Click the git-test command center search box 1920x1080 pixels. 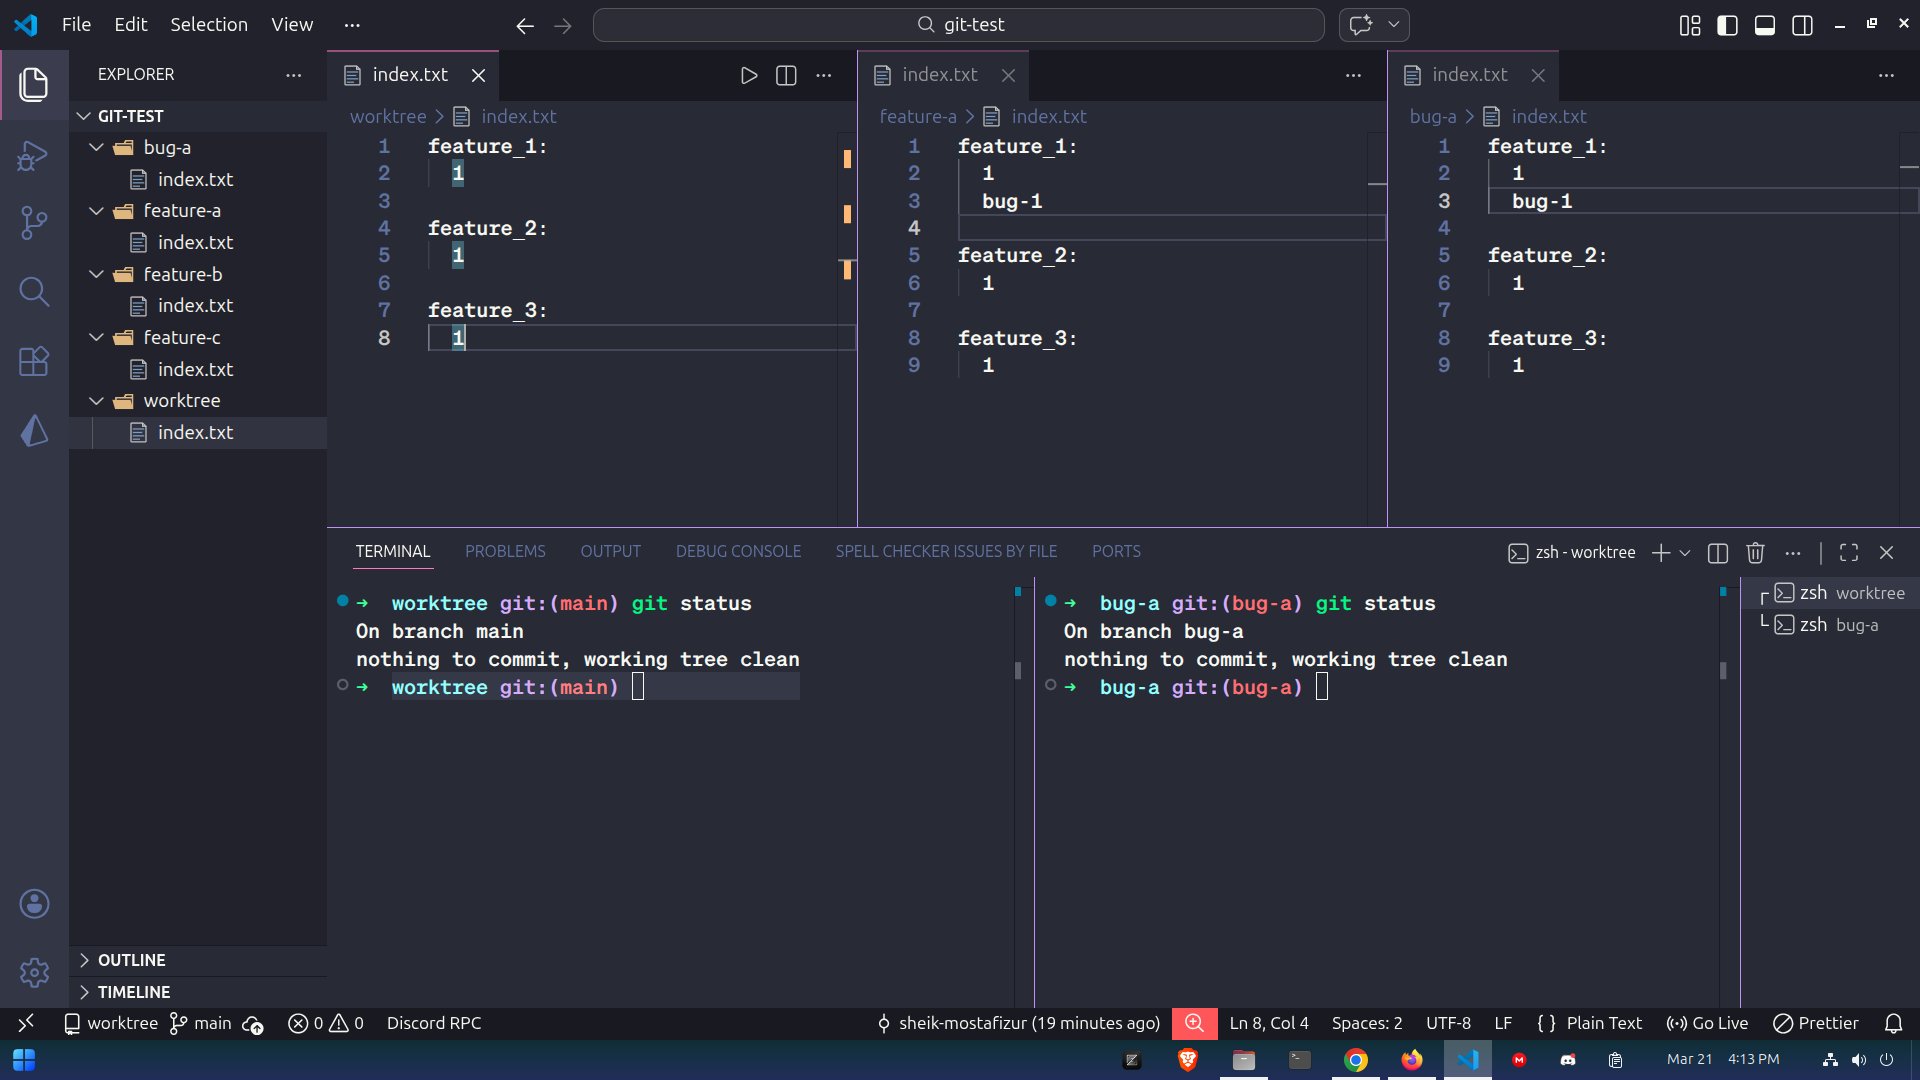(x=958, y=25)
